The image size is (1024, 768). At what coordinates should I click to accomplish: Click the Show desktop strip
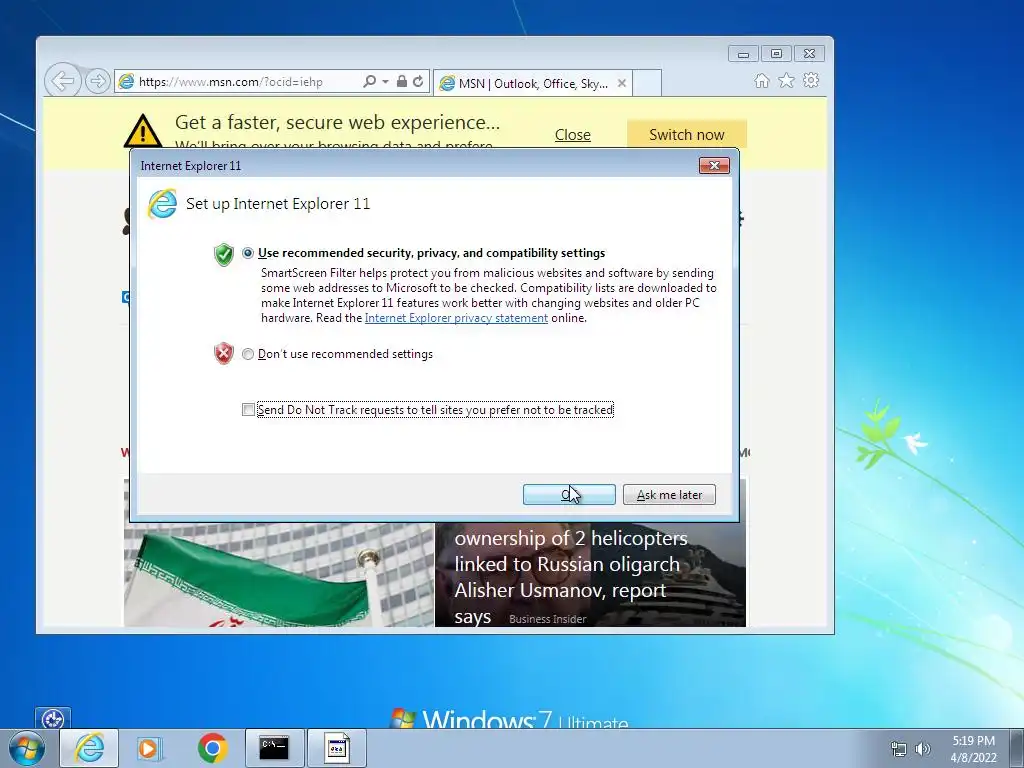tap(1018, 748)
